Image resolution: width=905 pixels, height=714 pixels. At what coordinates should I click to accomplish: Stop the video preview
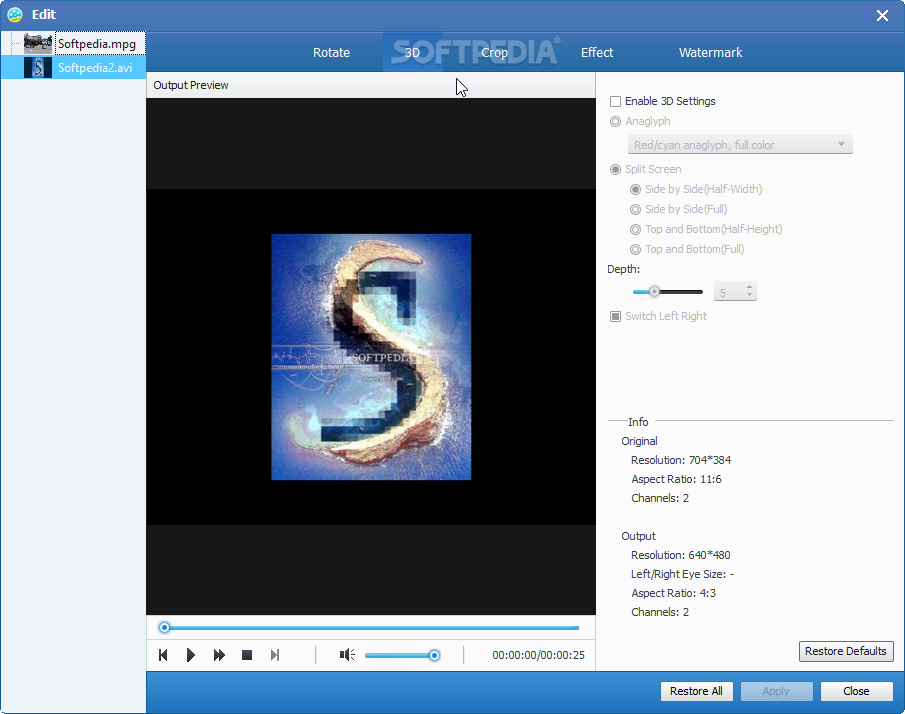(247, 655)
